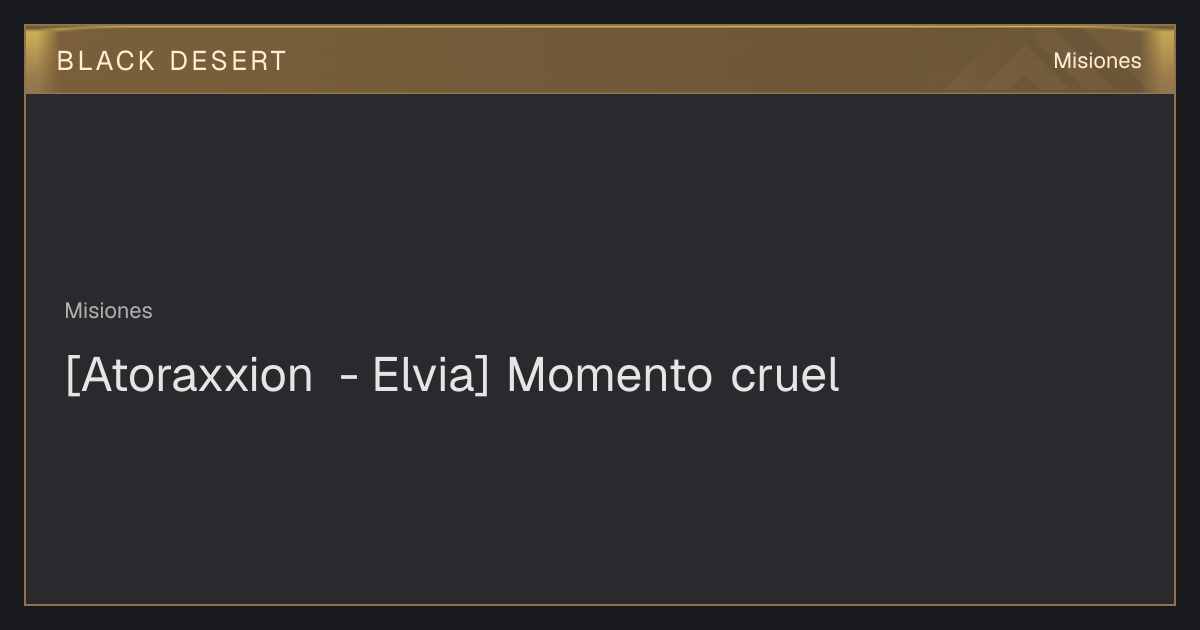
Task: Click the gold header banner center
Action: point(600,60)
